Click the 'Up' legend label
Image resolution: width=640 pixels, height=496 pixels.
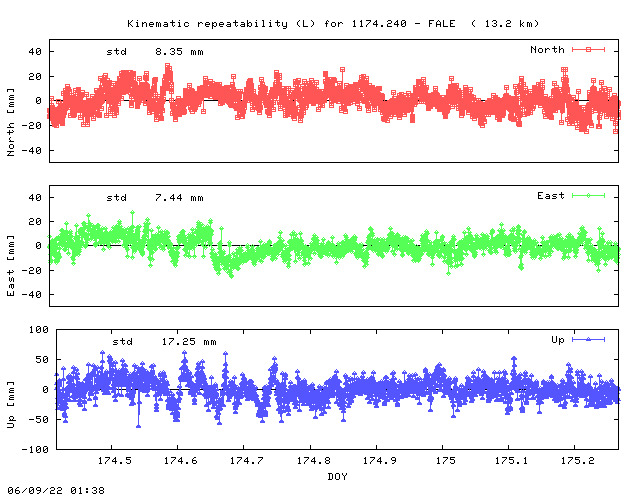coord(558,340)
